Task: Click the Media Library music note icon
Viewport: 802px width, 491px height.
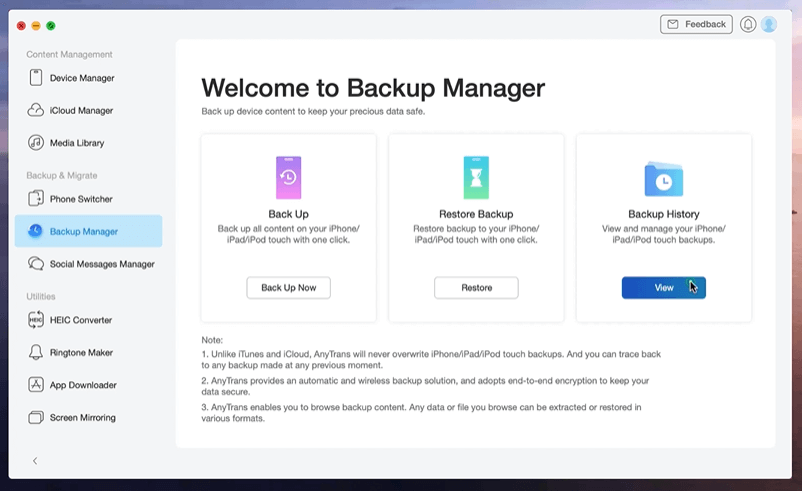Action: tap(36, 143)
